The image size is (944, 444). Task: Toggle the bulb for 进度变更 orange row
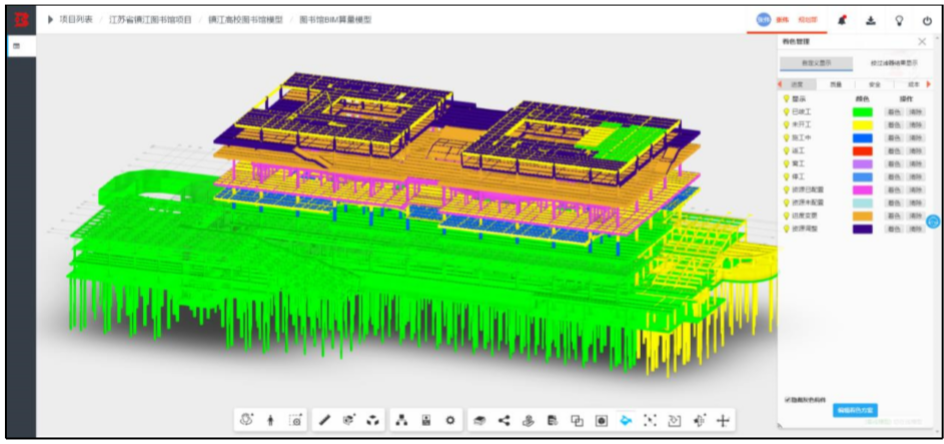click(786, 216)
